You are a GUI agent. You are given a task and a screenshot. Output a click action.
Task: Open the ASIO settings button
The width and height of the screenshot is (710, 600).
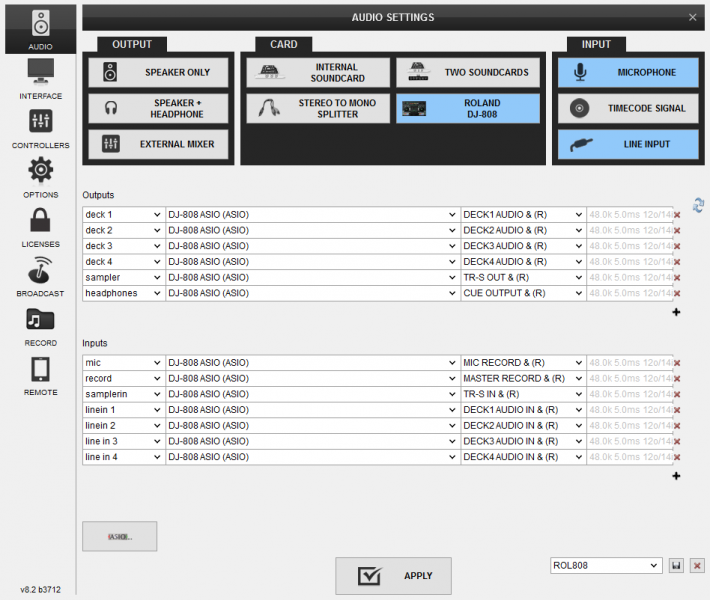coord(120,537)
